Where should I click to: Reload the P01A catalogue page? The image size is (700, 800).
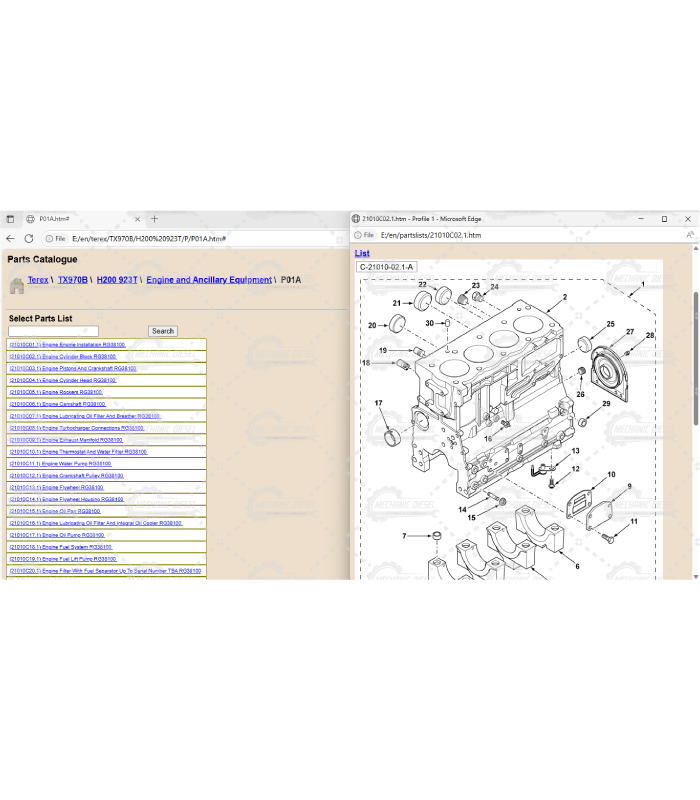tap(29, 238)
